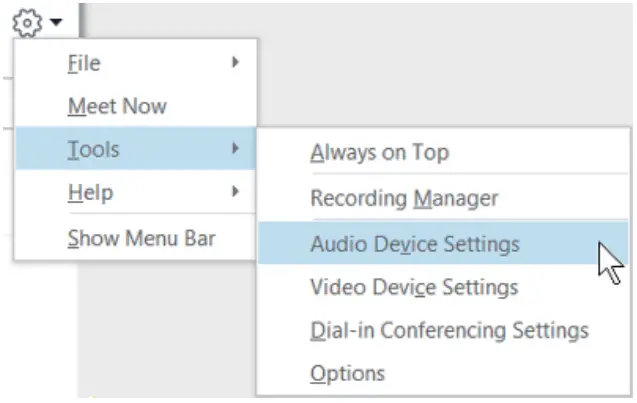The image size is (637, 403).
Task: Open Recording Manager
Action: pyautogui.click(x=404, y=198)
